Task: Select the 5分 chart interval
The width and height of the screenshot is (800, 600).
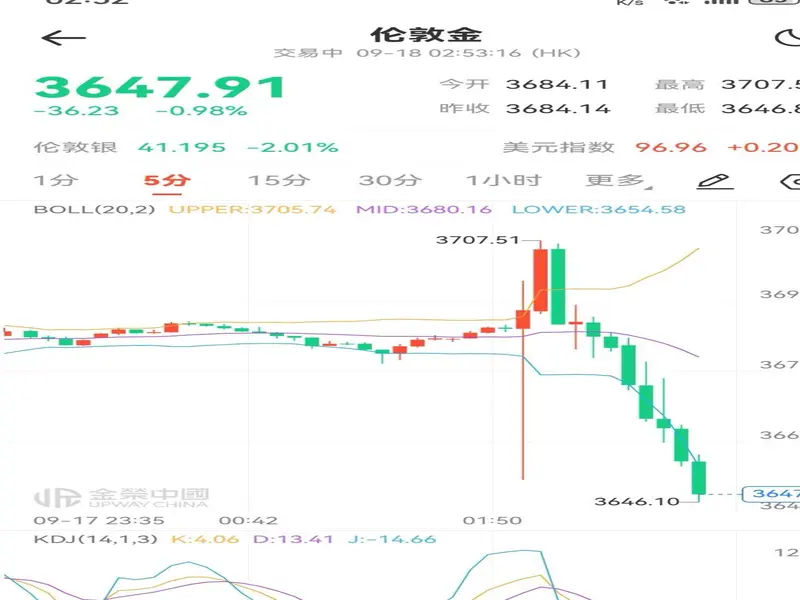Action: tap(165, 181)
